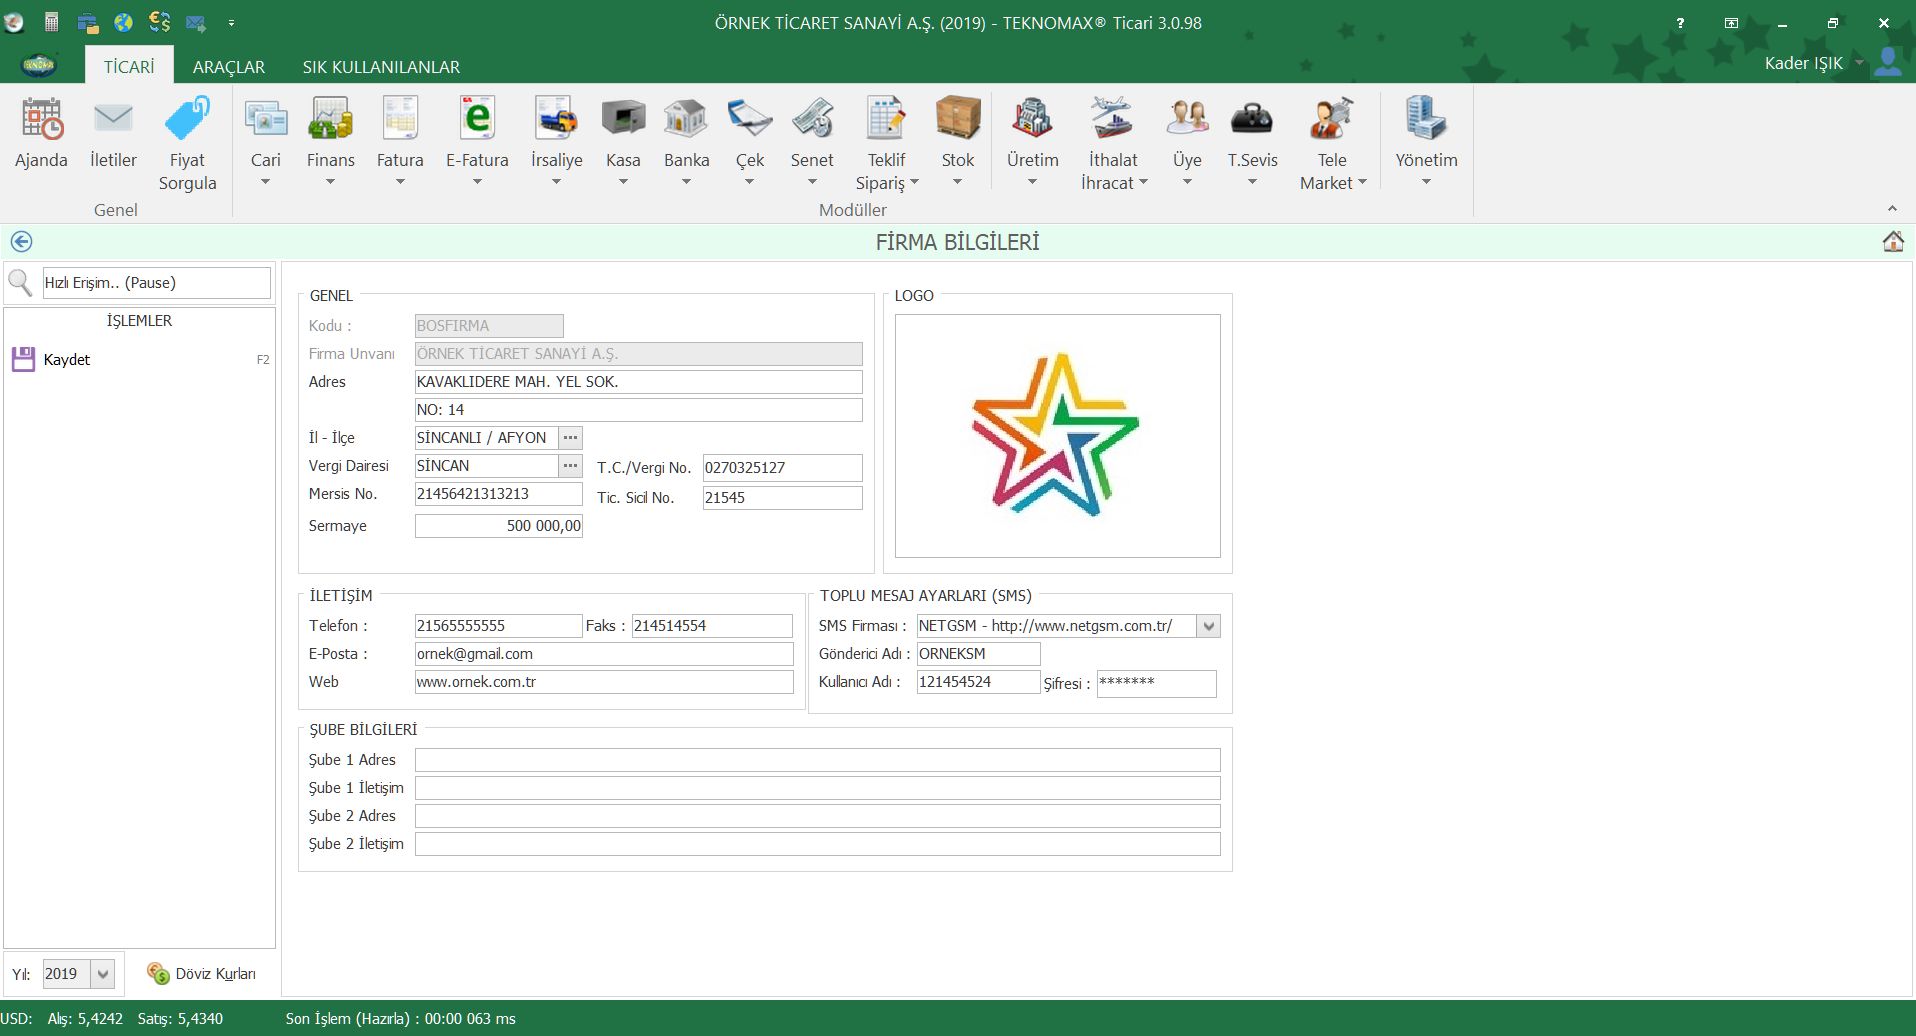Expand the SMS Firması dropdown

[x=1209, y=626]
